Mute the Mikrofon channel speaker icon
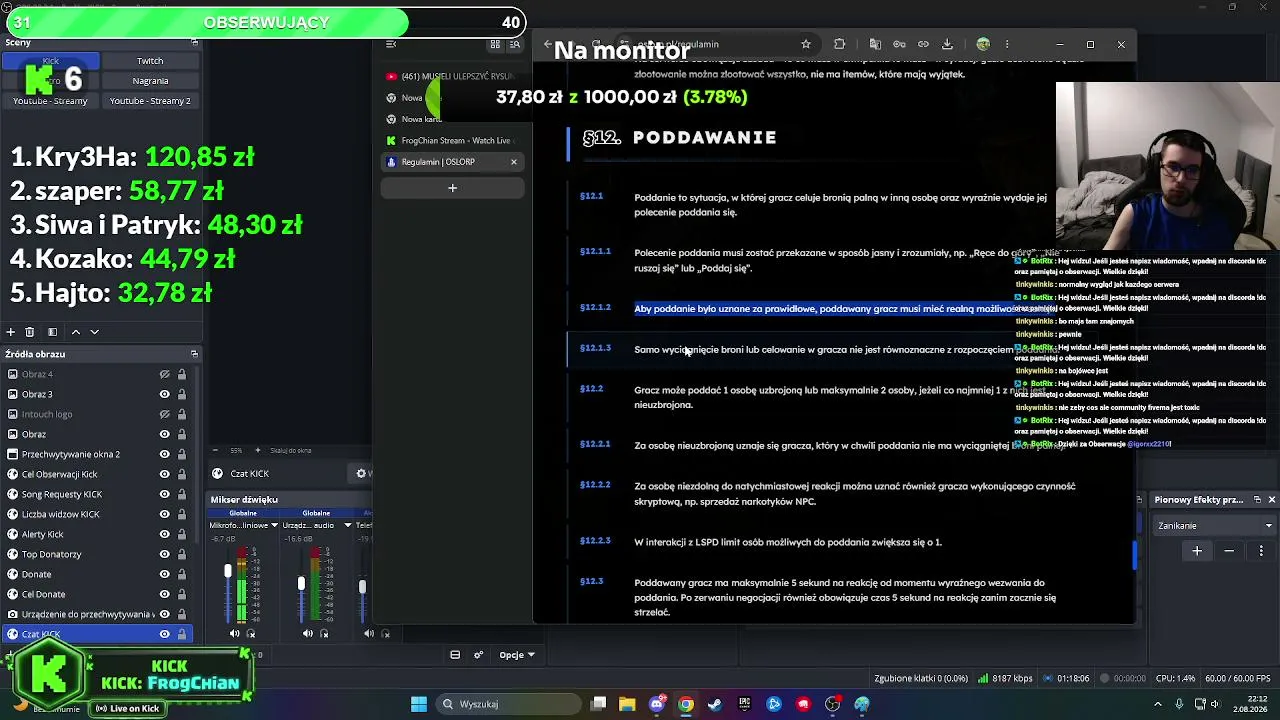The image size is (1280, 720). [x=235, y=633]
